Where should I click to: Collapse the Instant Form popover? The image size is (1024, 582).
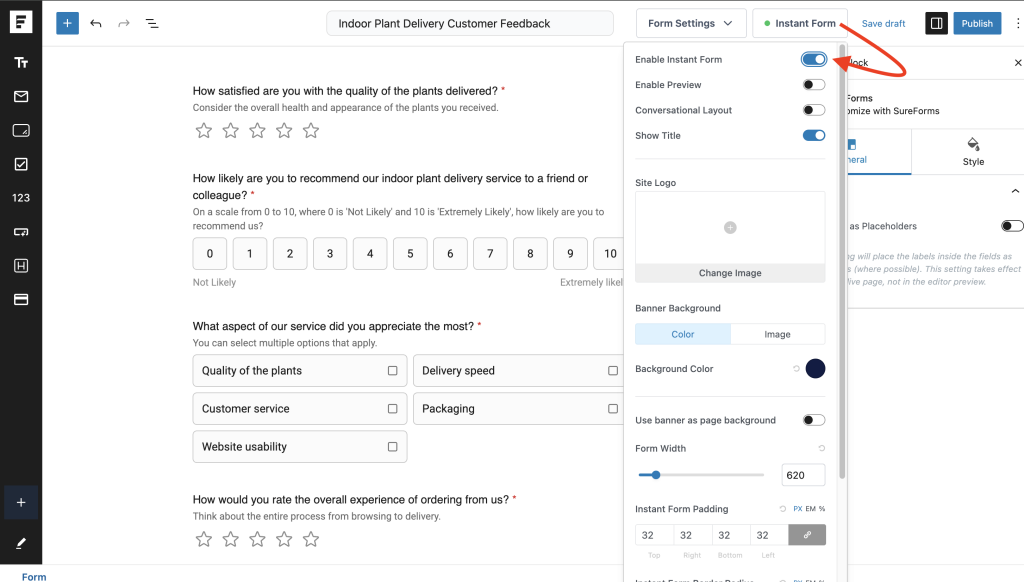coord(800,24)
